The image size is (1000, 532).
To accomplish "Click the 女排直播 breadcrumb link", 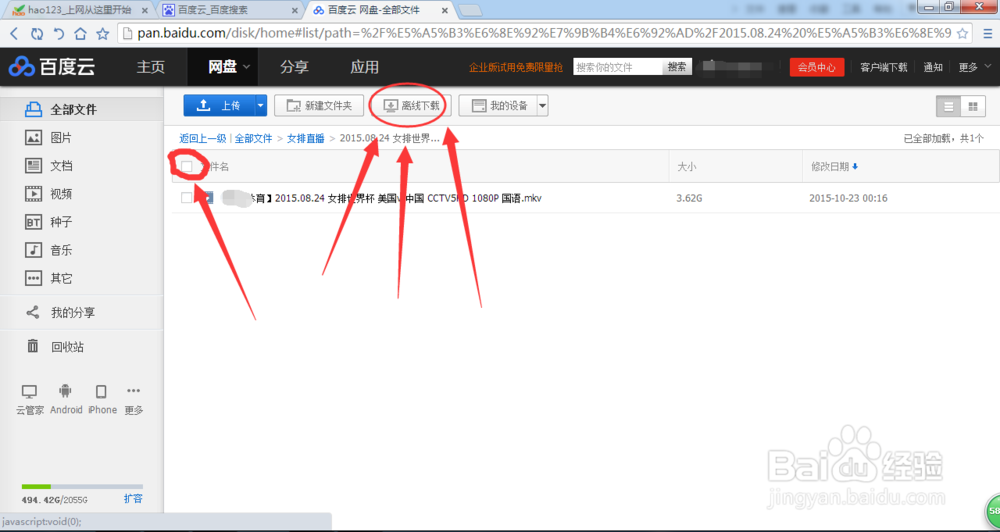I will click(305, 138).
